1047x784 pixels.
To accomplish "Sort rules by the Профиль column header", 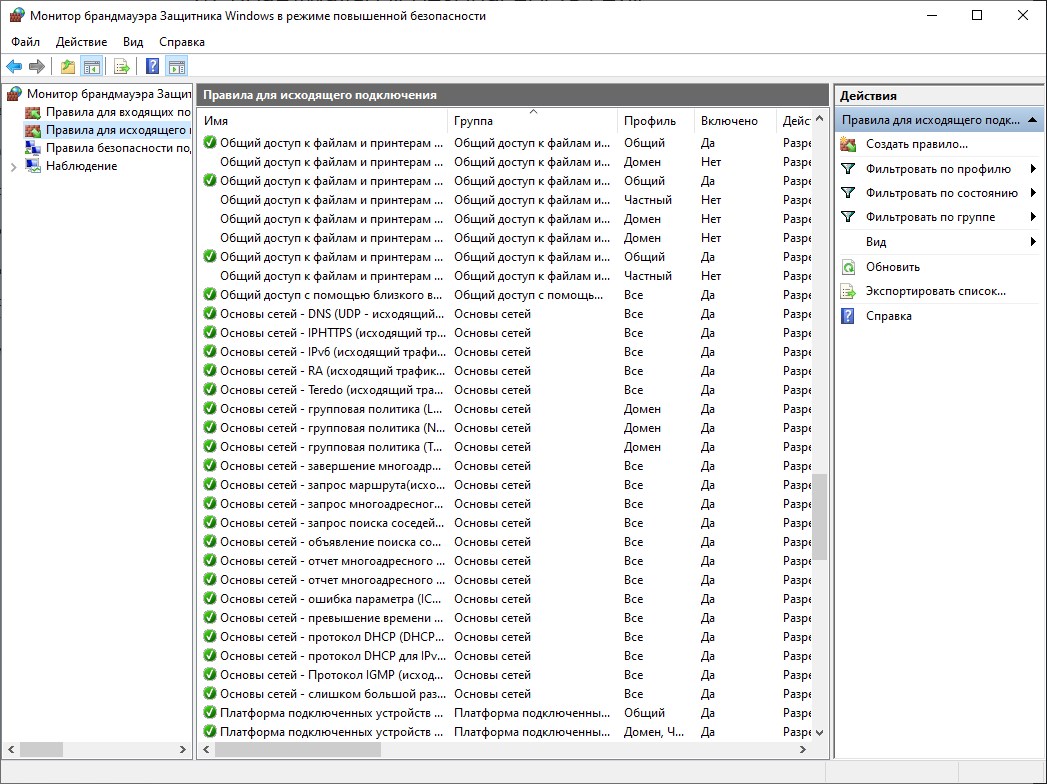I will point(649,121).
